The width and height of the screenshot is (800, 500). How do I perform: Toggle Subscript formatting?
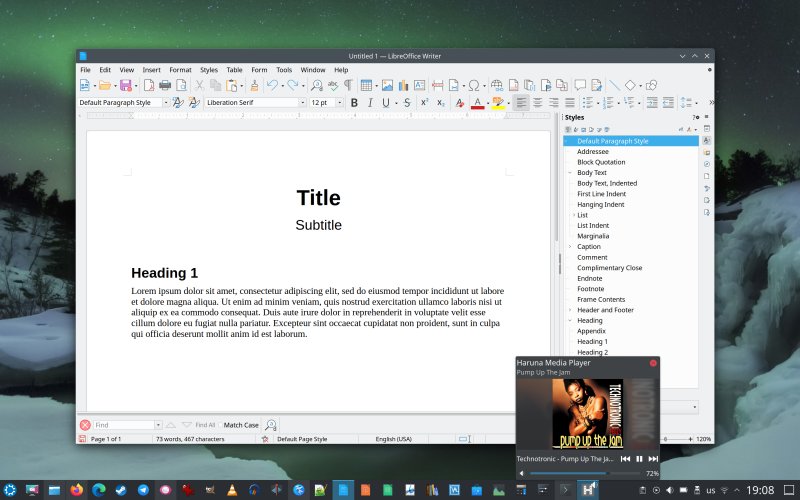coord(440,103)
